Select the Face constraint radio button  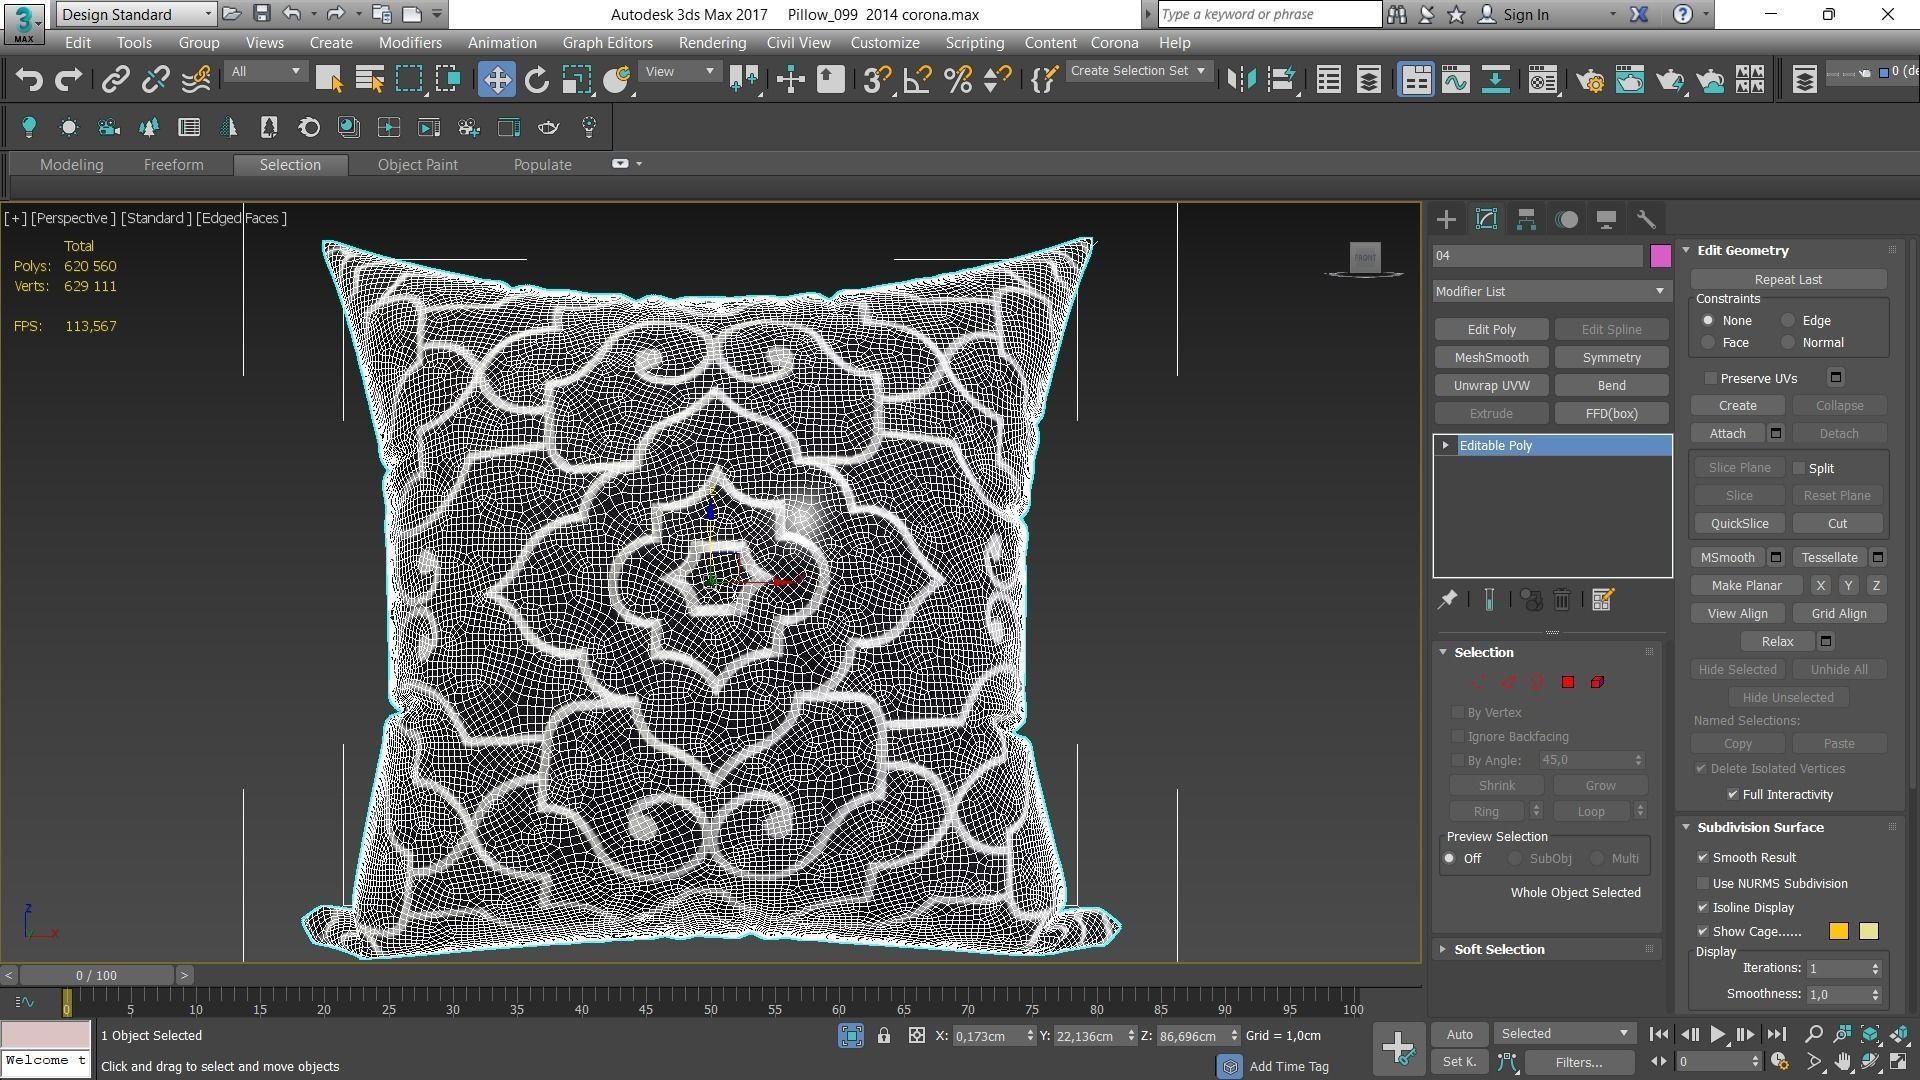pyautogui.click(x=1708, y=342)
